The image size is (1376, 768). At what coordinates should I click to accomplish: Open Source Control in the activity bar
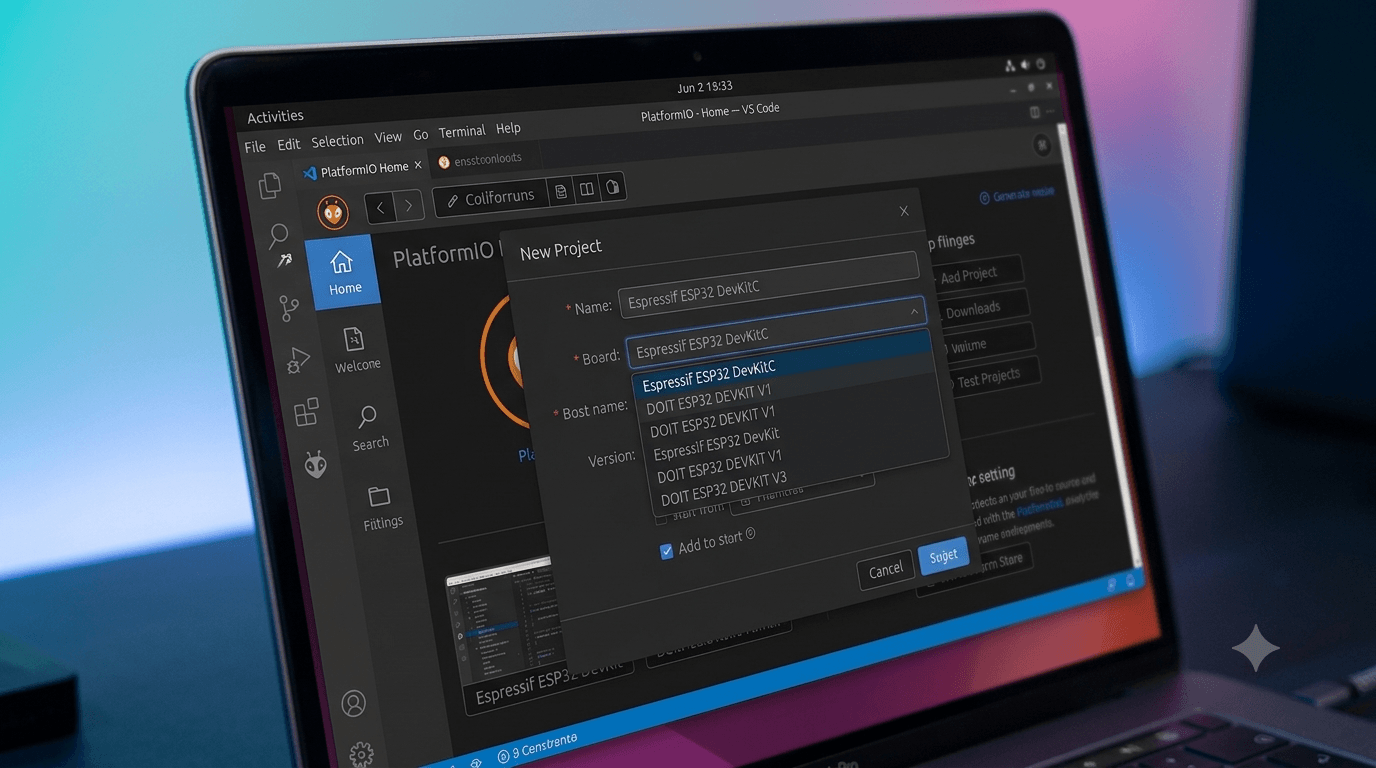pyautogui.click(x=289, y=308)
